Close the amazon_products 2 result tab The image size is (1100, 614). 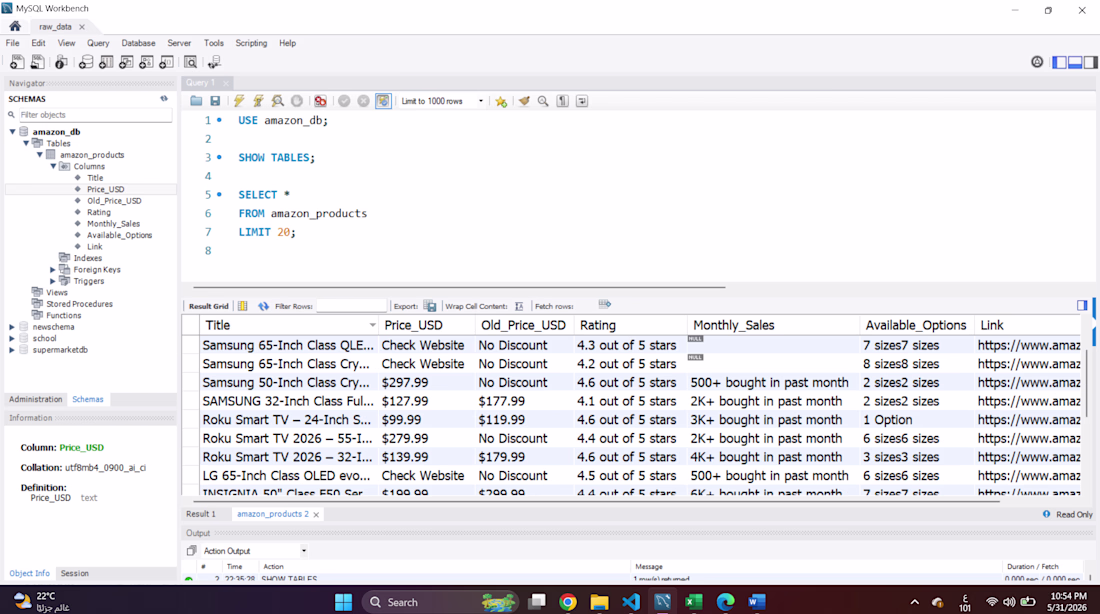coord(316,514)
